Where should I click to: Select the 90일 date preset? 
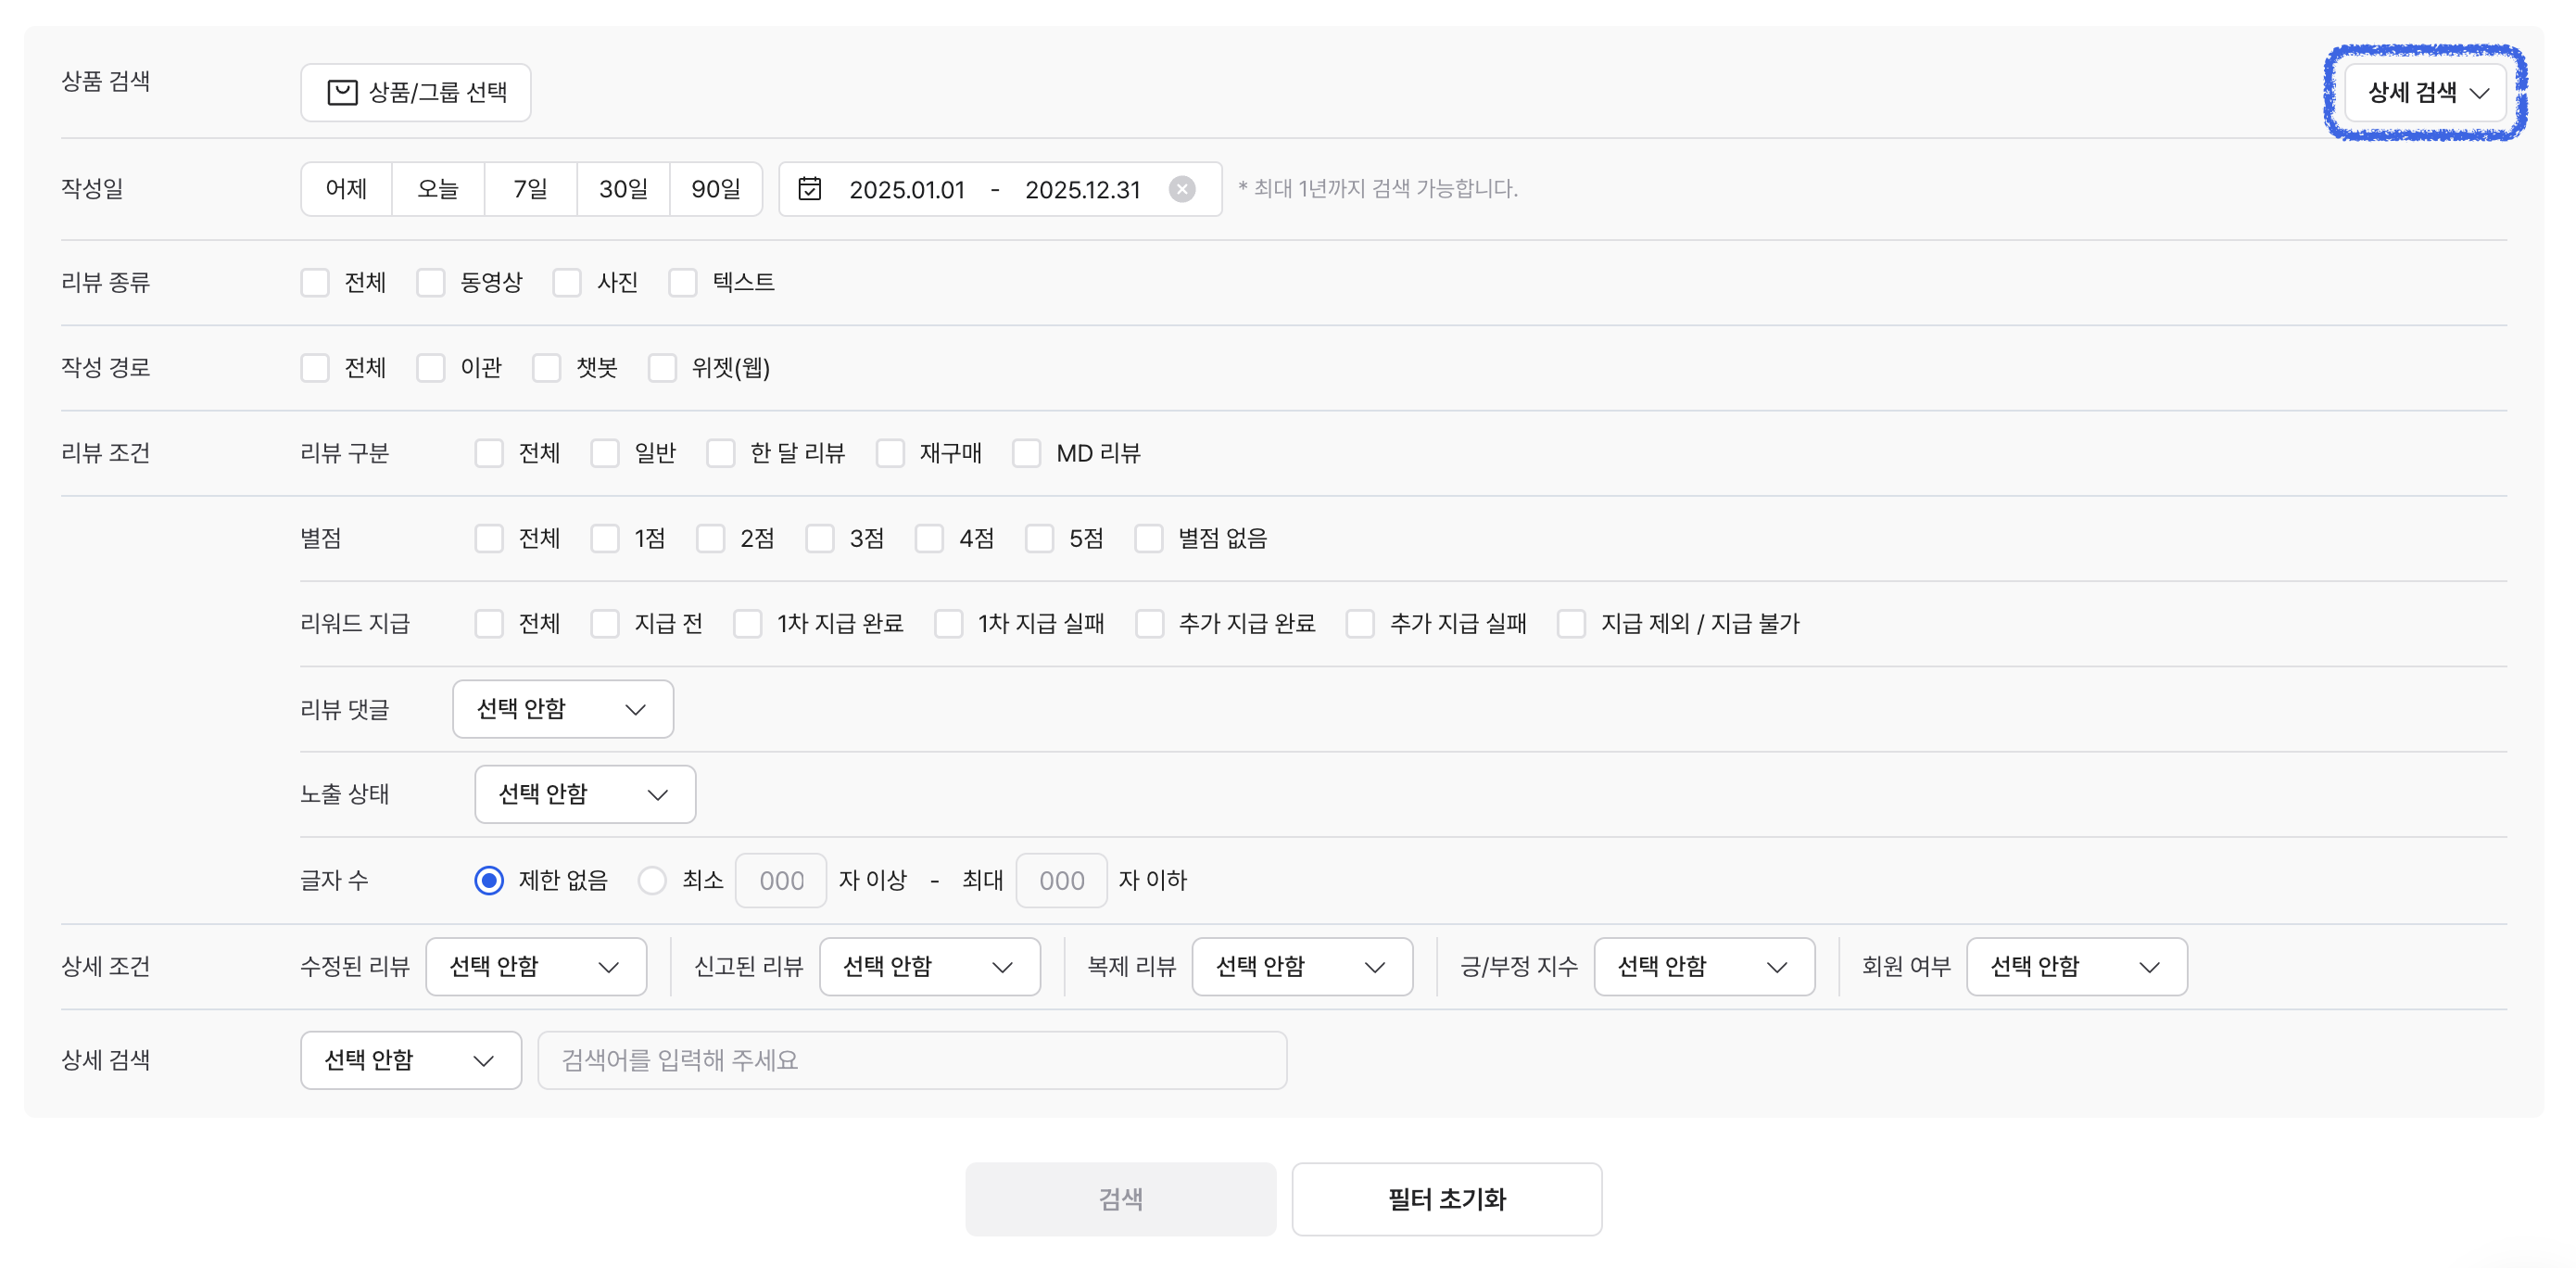pos(715,189)
